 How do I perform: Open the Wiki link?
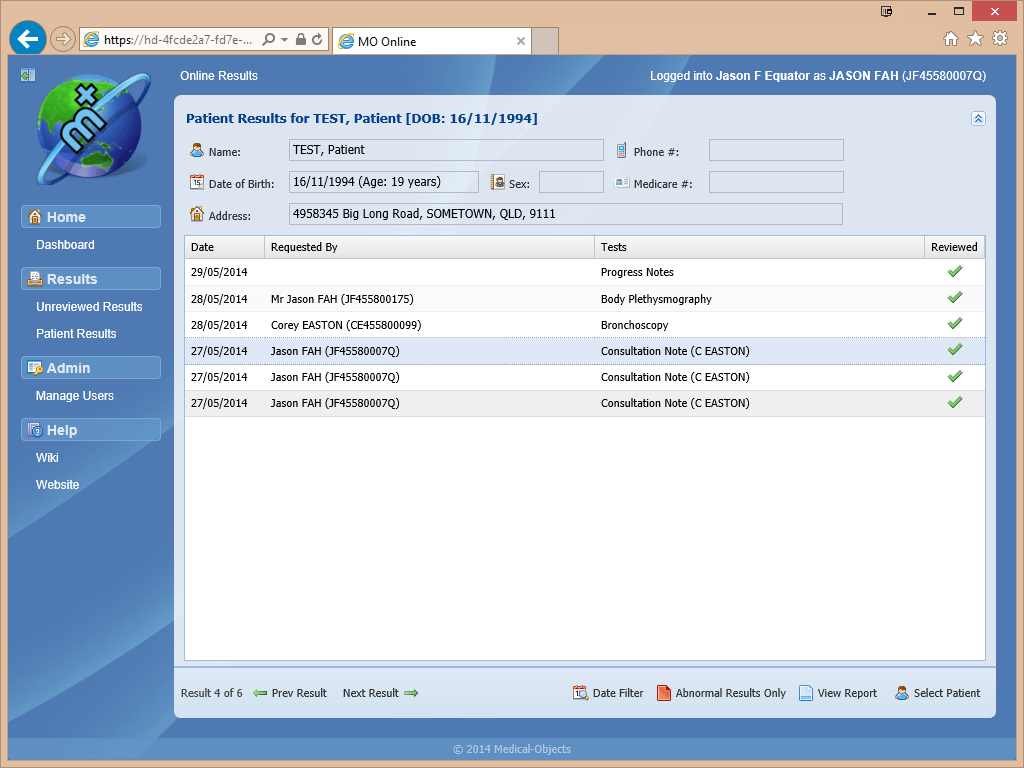click(47, 458)
